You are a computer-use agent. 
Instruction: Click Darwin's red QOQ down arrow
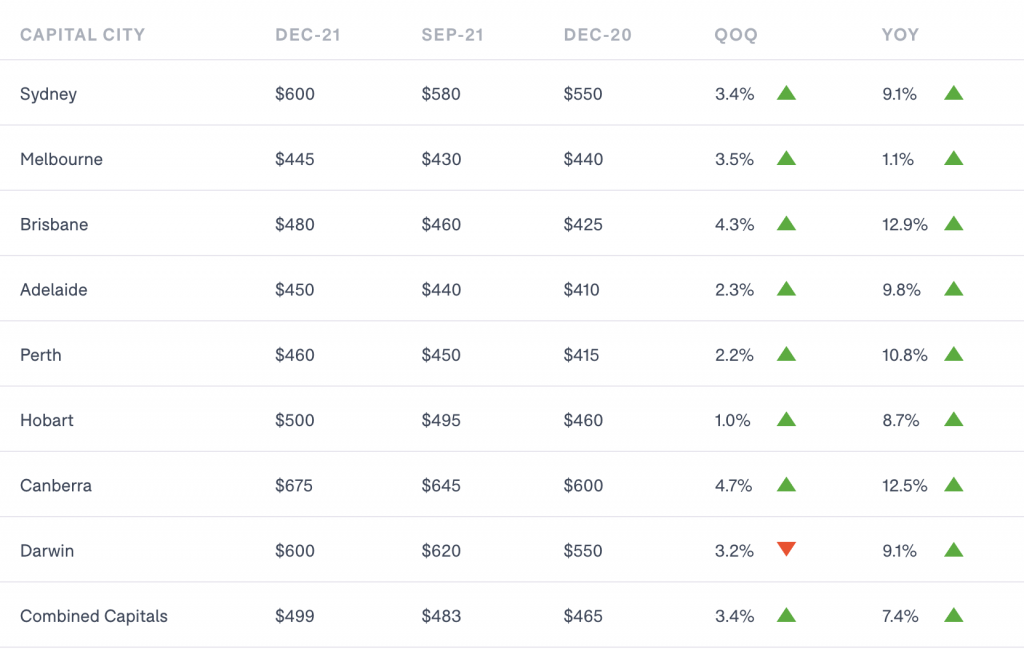pos(786,549)
